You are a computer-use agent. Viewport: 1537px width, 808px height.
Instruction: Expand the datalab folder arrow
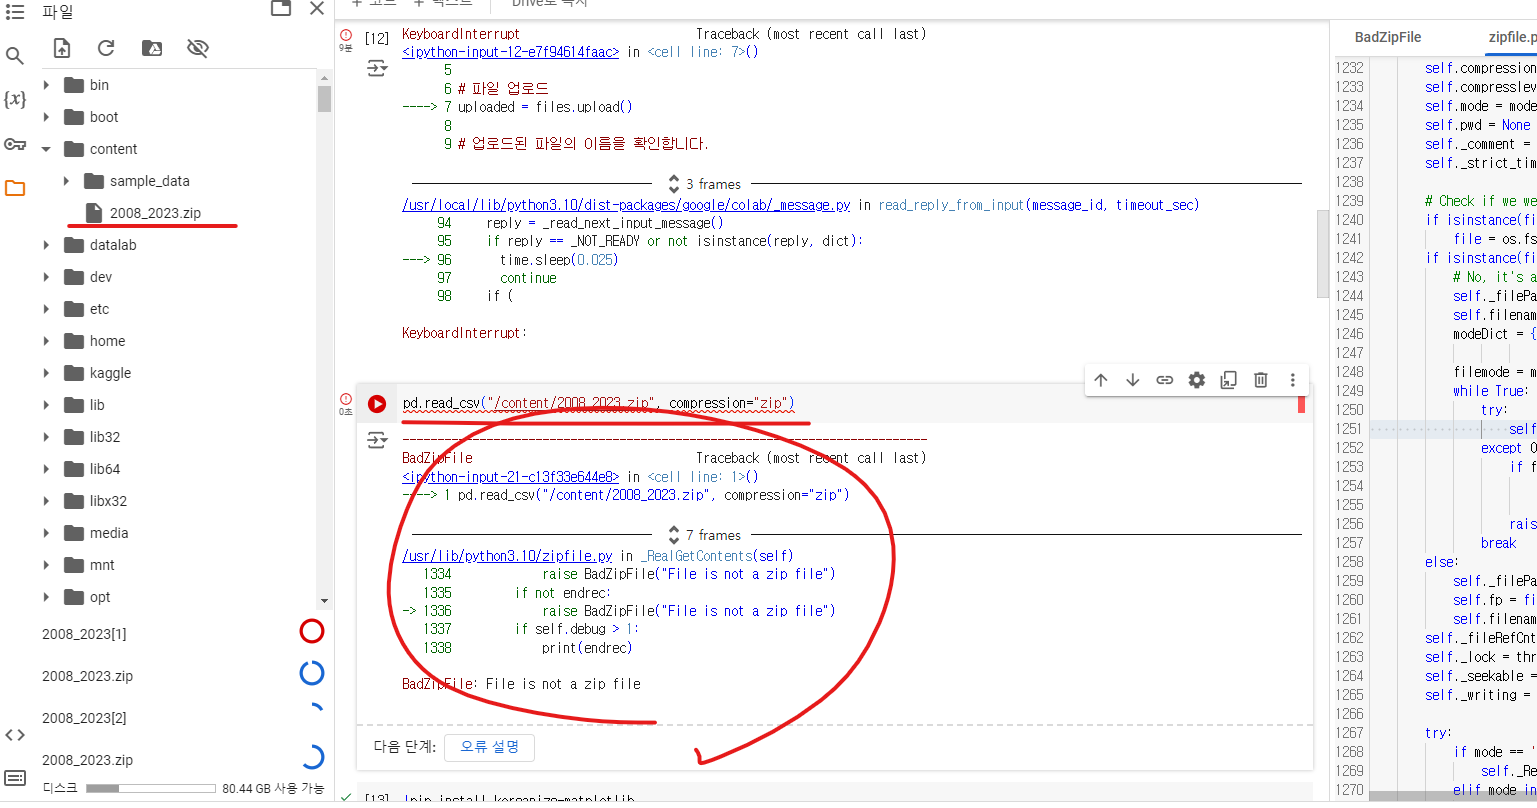(x=46, y=245)
